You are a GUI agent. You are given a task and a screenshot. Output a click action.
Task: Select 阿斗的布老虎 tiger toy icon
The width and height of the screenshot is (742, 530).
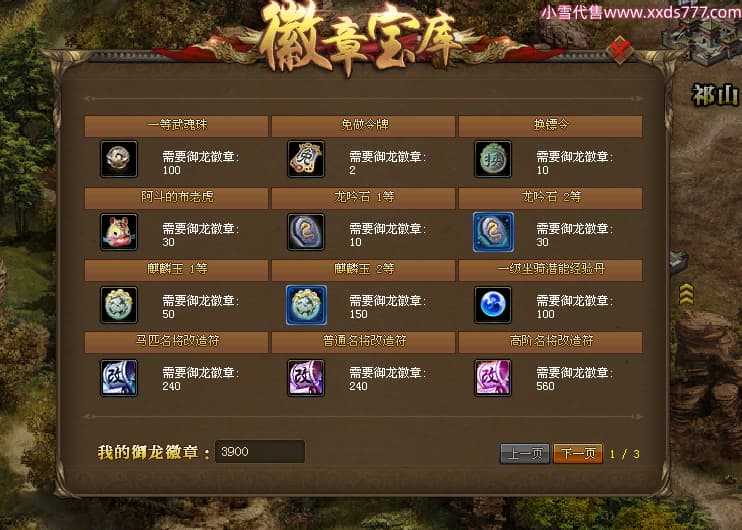coord(119,232)
